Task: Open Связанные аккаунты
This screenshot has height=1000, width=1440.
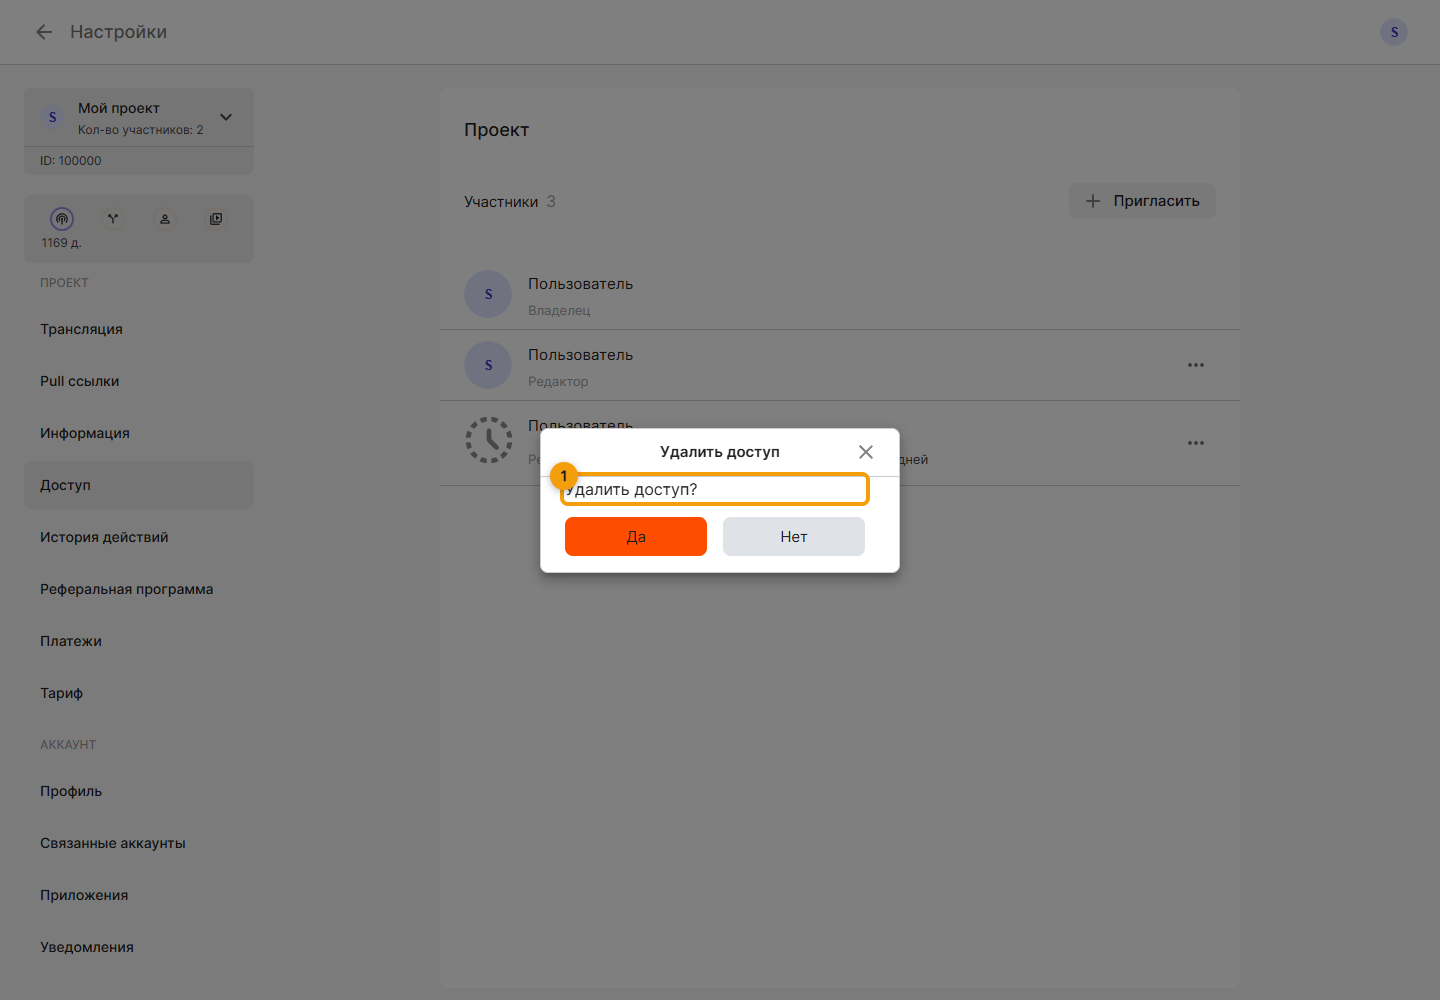Action: (139, 843)
